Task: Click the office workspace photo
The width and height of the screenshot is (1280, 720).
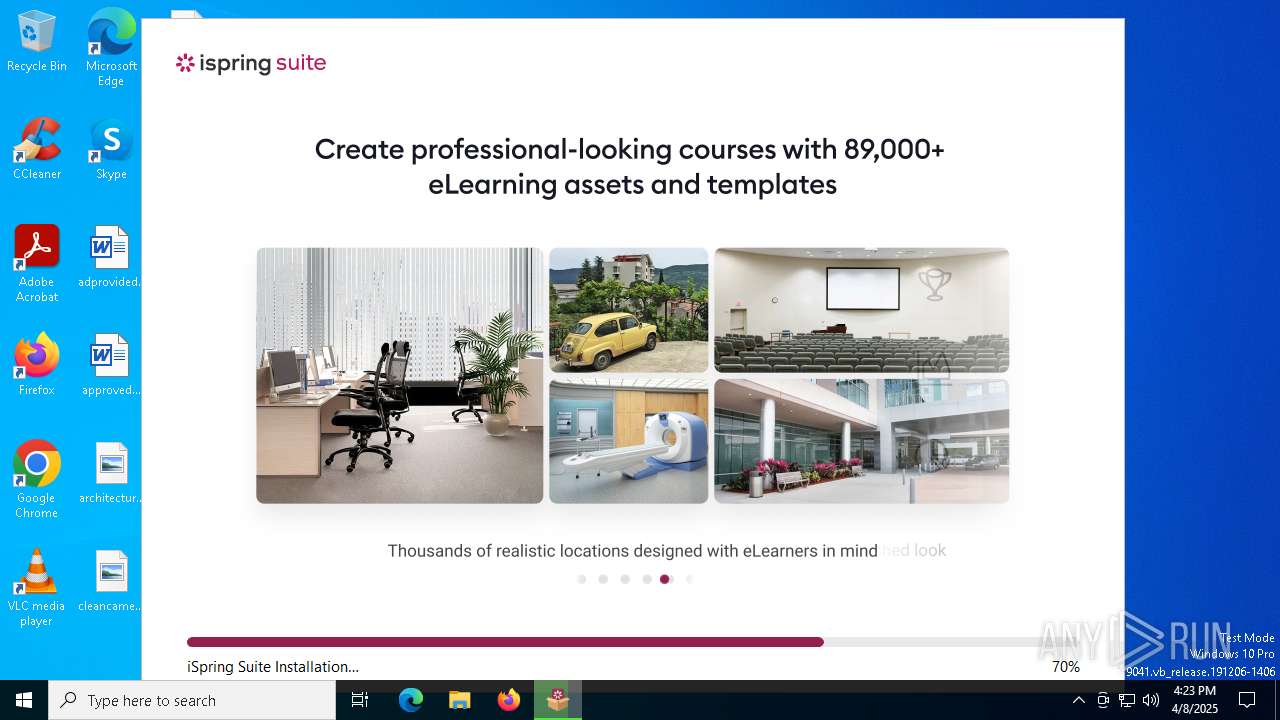Action: point(400,375)
